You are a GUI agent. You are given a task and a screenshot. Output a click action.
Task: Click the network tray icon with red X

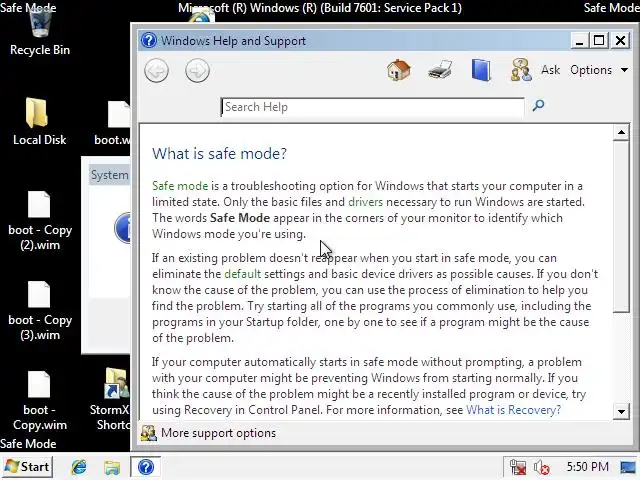[518, 467]
